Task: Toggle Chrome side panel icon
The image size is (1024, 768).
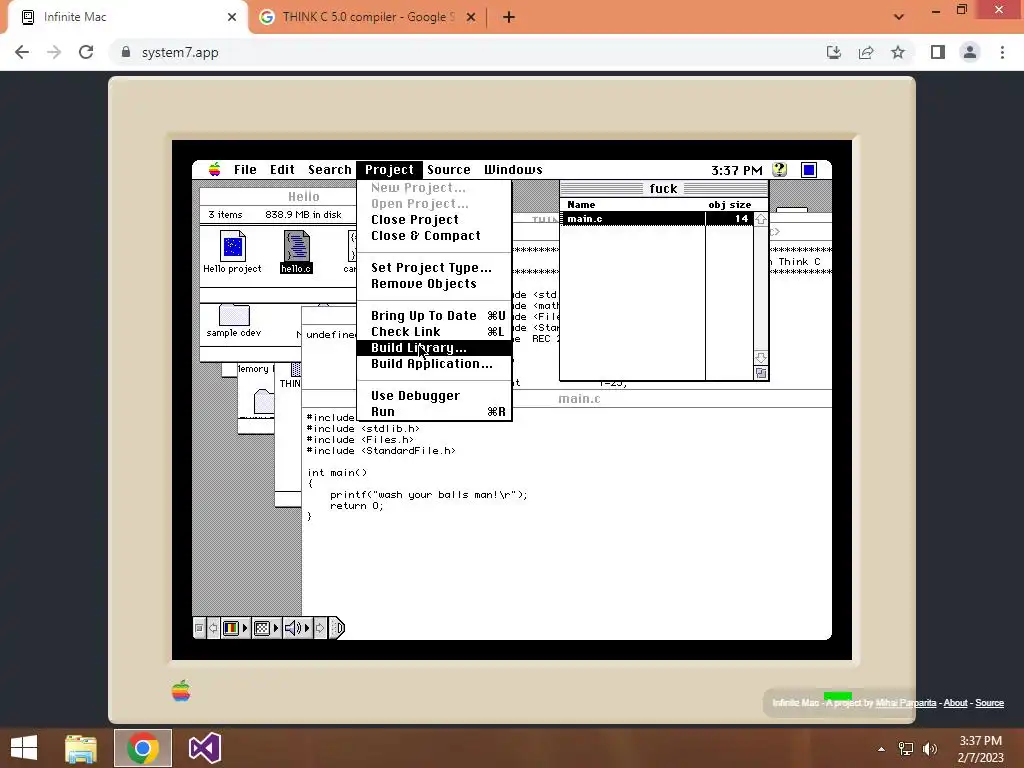Action: point(938,52)
